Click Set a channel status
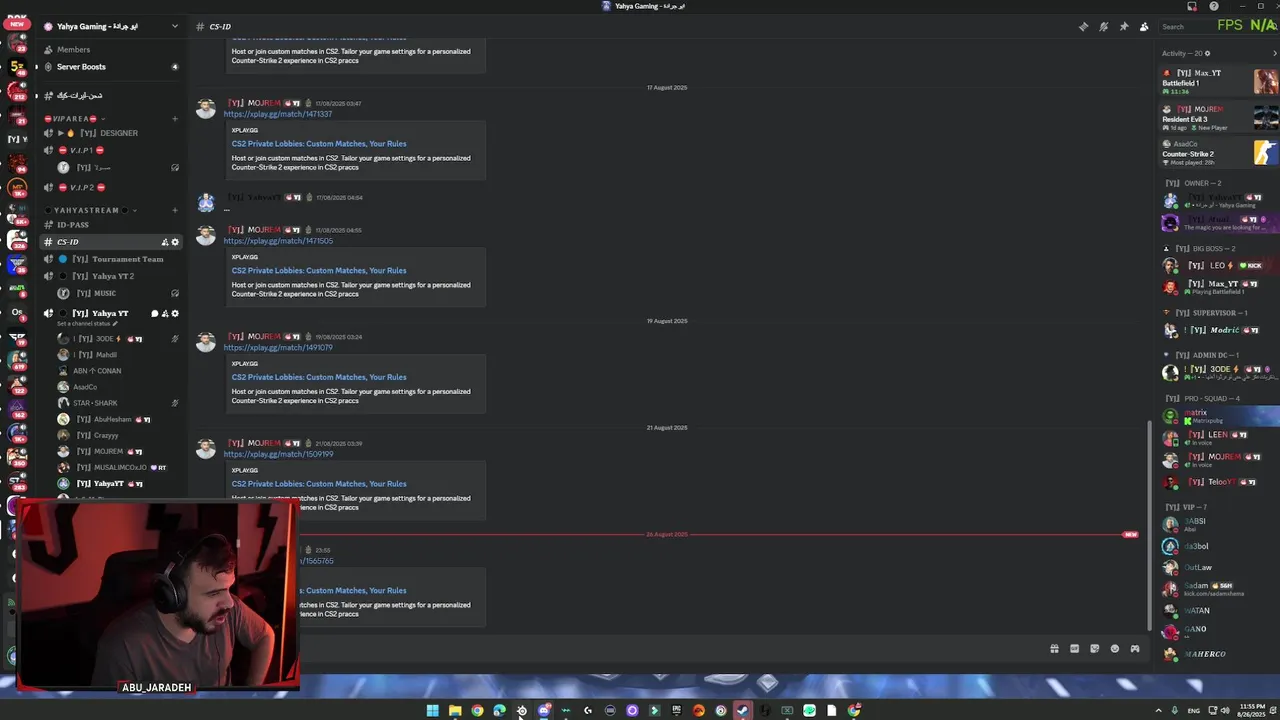The height and width of the screenshot is (720, 1280). coord(87,324)
